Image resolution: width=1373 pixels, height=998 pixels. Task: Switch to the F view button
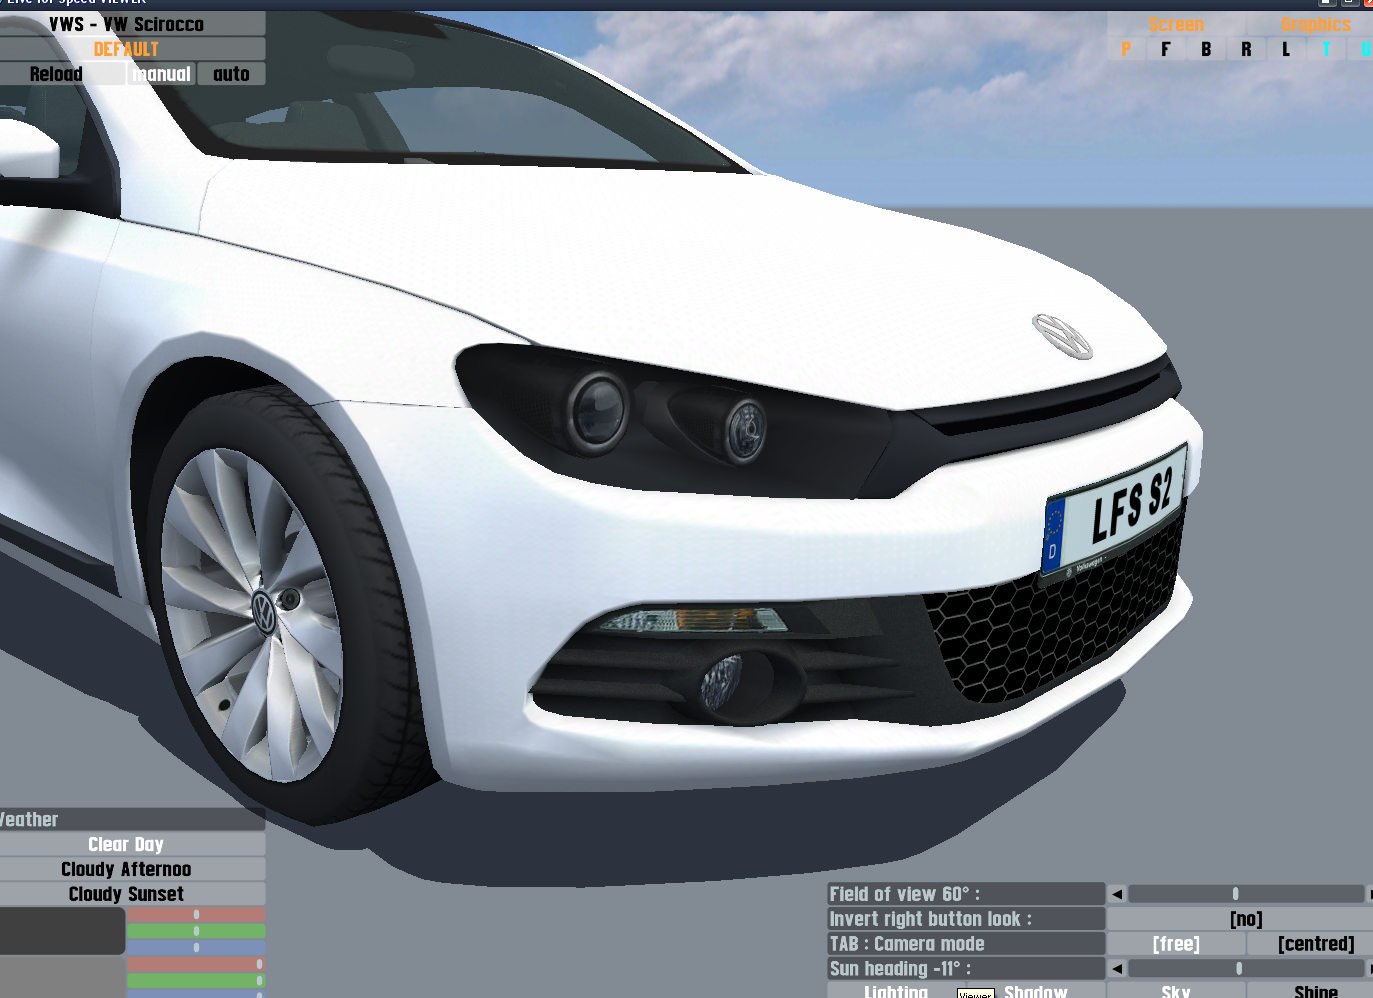click(x=1166, y=49)
